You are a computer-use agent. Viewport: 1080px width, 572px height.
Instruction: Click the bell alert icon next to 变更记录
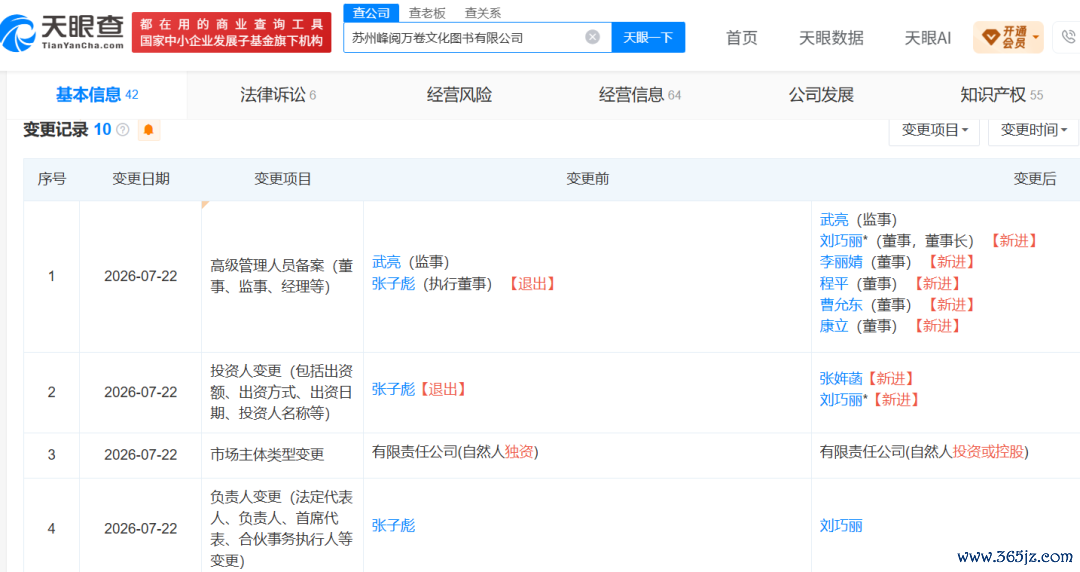[148, 130]
